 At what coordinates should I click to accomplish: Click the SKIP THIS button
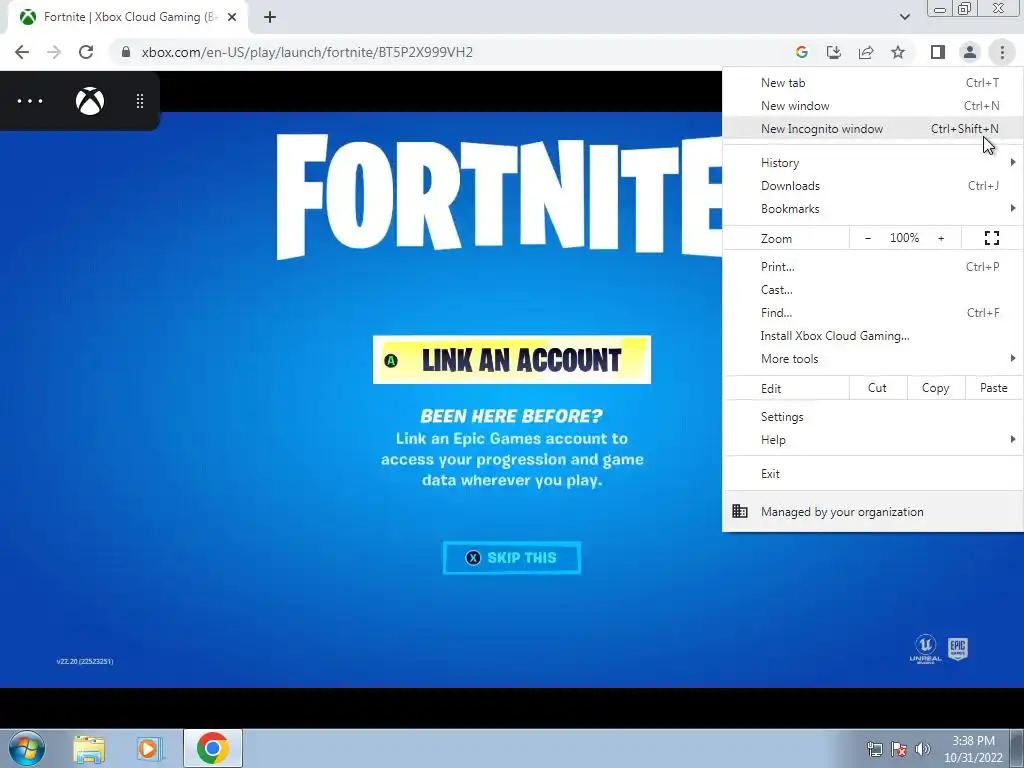click(x=512, y=558)
